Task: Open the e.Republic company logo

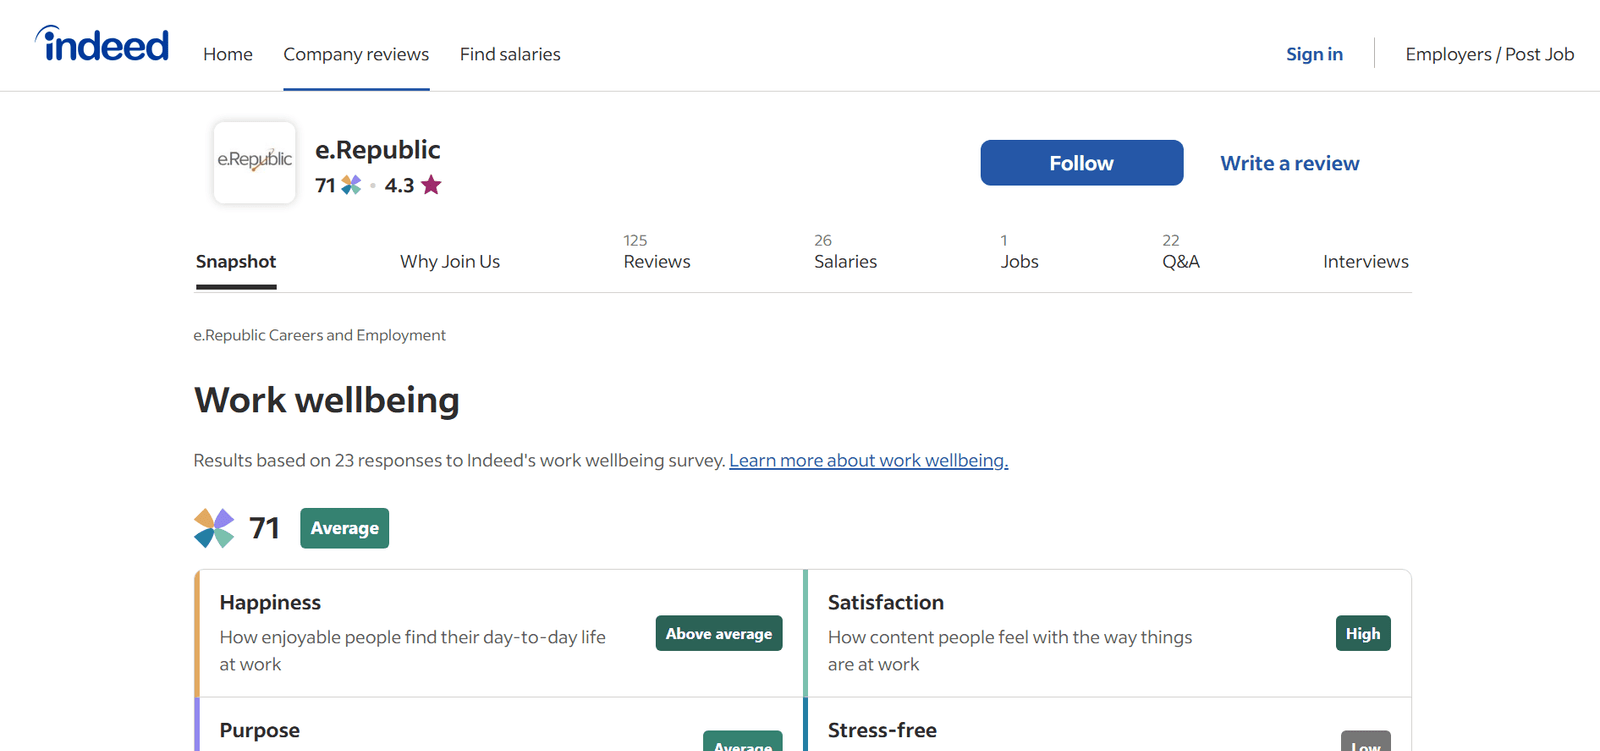Action: [x=255, y=162]
